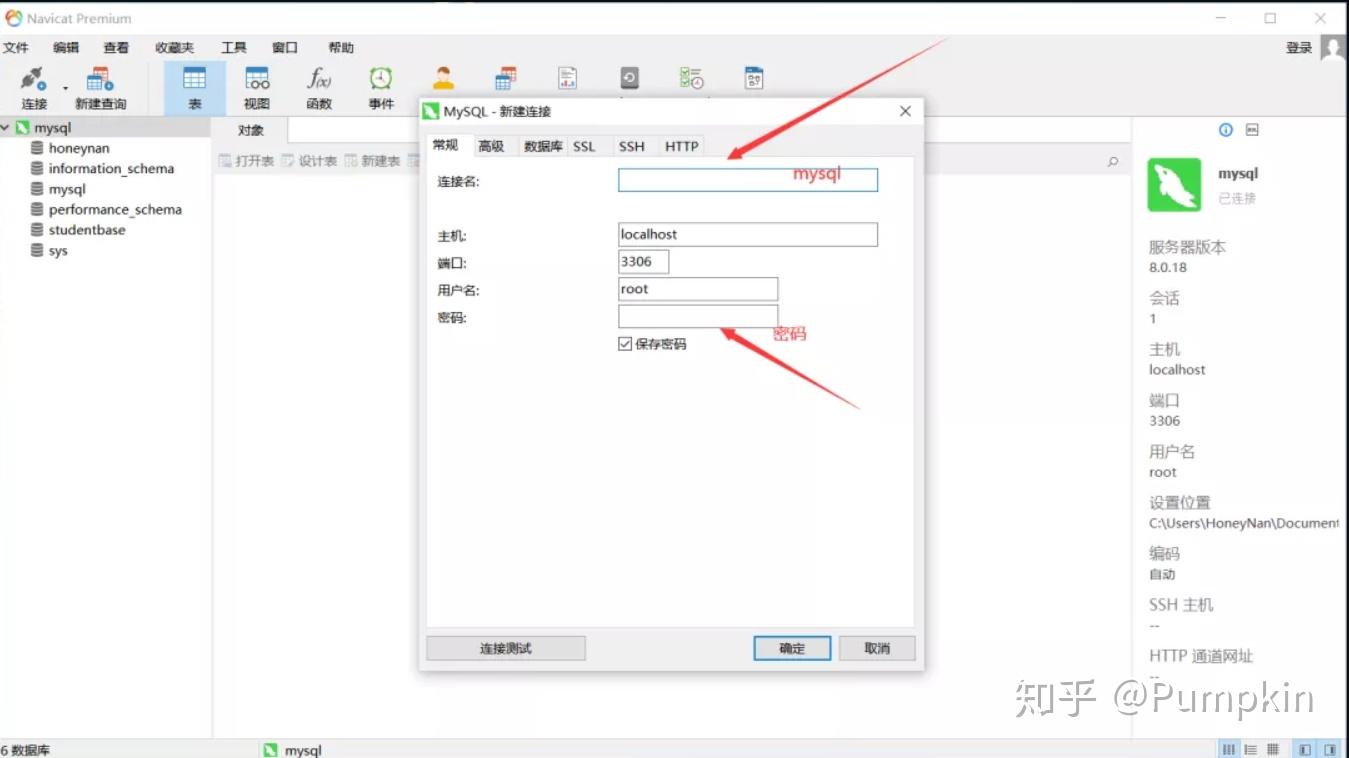Open the Function (函数) toolbar icon
This screenshot has width=1349, height=758.
[x=319, y=87]
